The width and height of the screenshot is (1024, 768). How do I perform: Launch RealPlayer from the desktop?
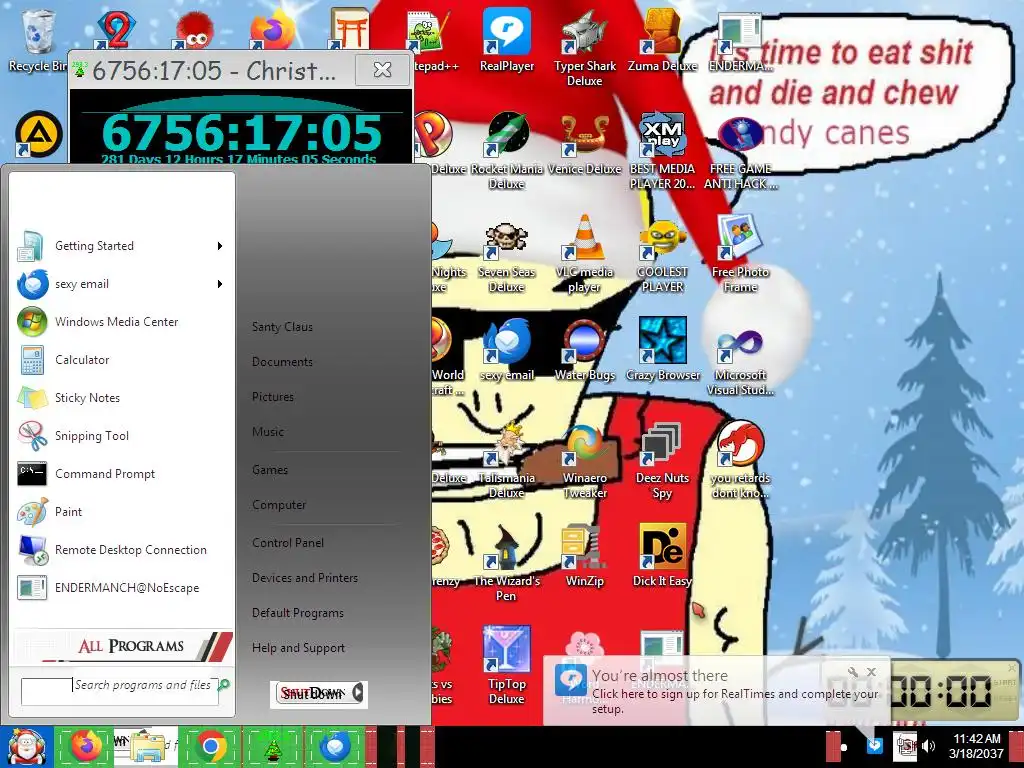click(x=507, y=40)
